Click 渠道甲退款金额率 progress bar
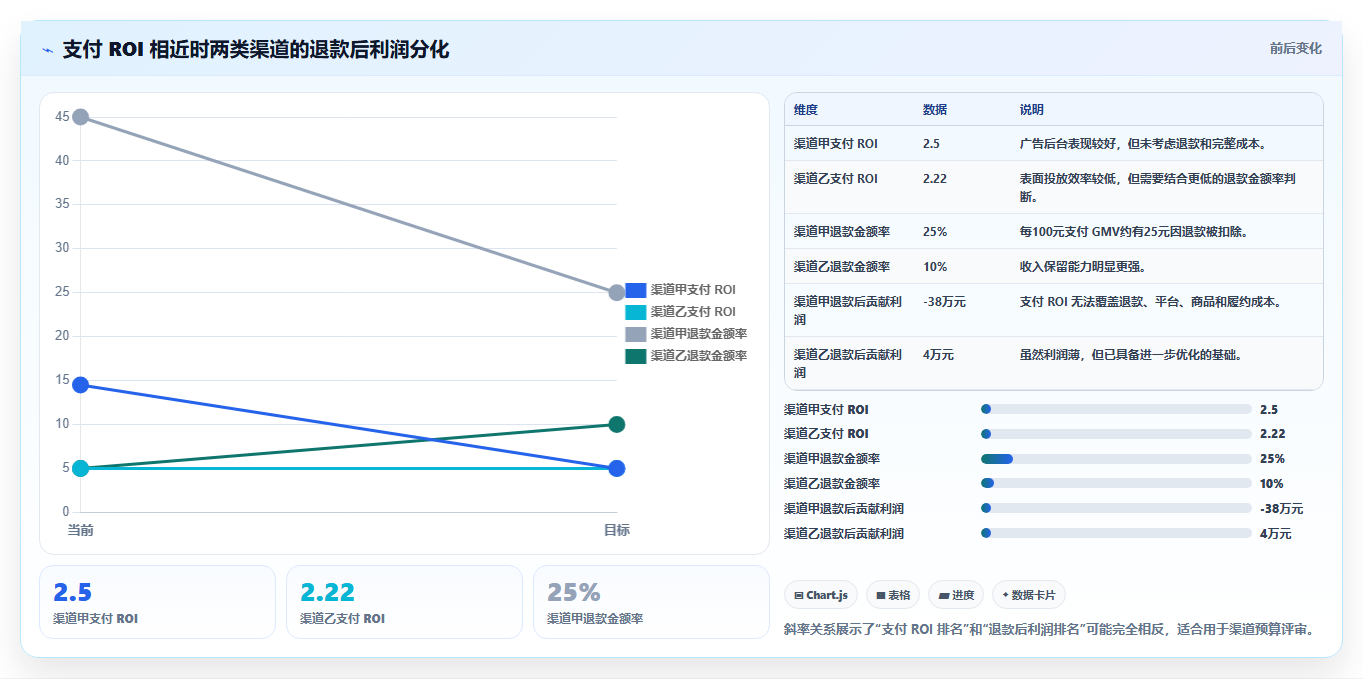The height and width of the screenshot is (679, 1363). [x=1116, y=459]
